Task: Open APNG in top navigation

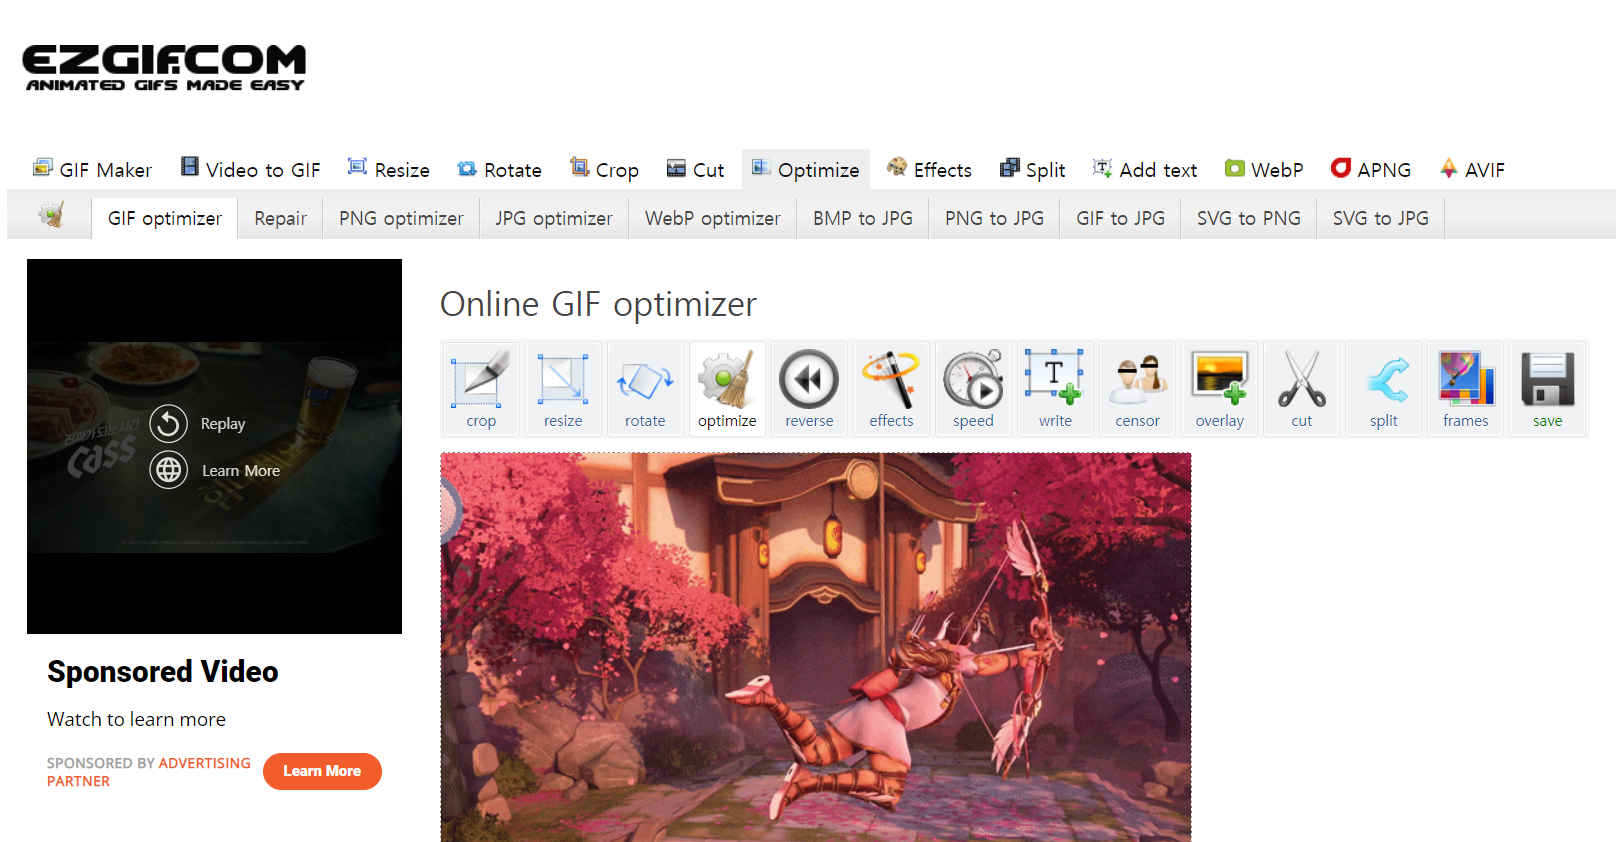Action: pyautogui.click(x=1371, y=169)
